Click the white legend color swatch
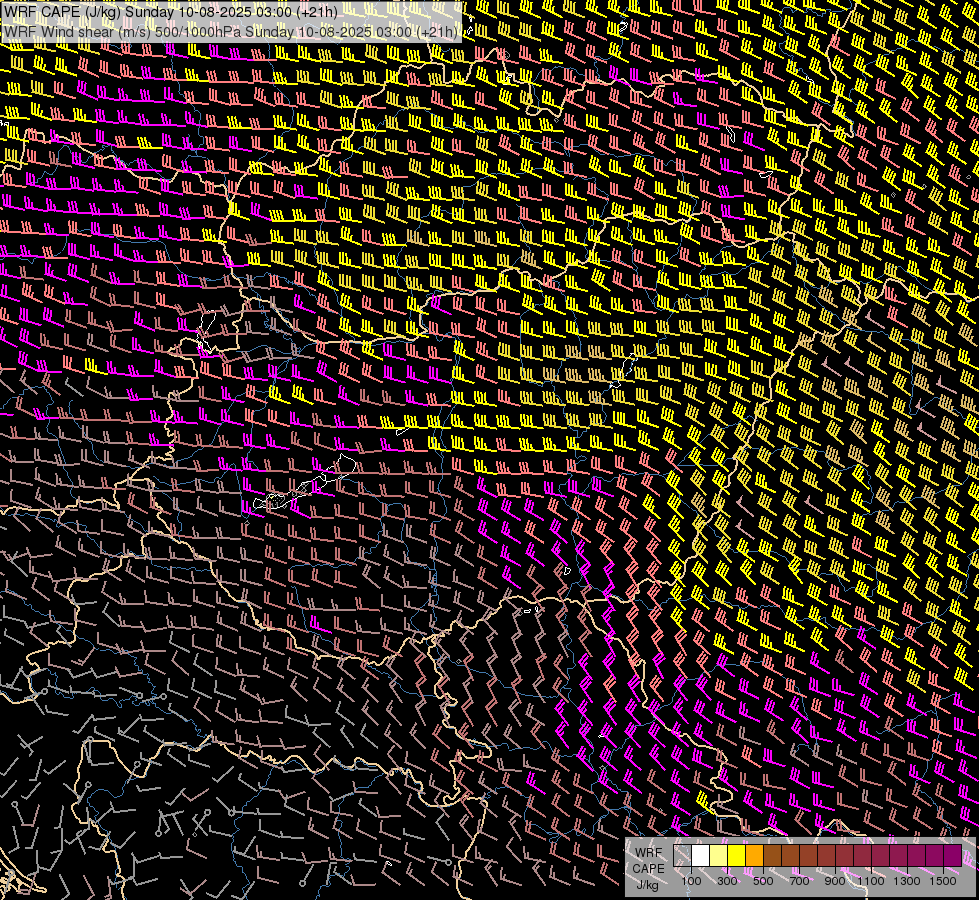The height and width of the screenshot is (900, 979). 701,856
